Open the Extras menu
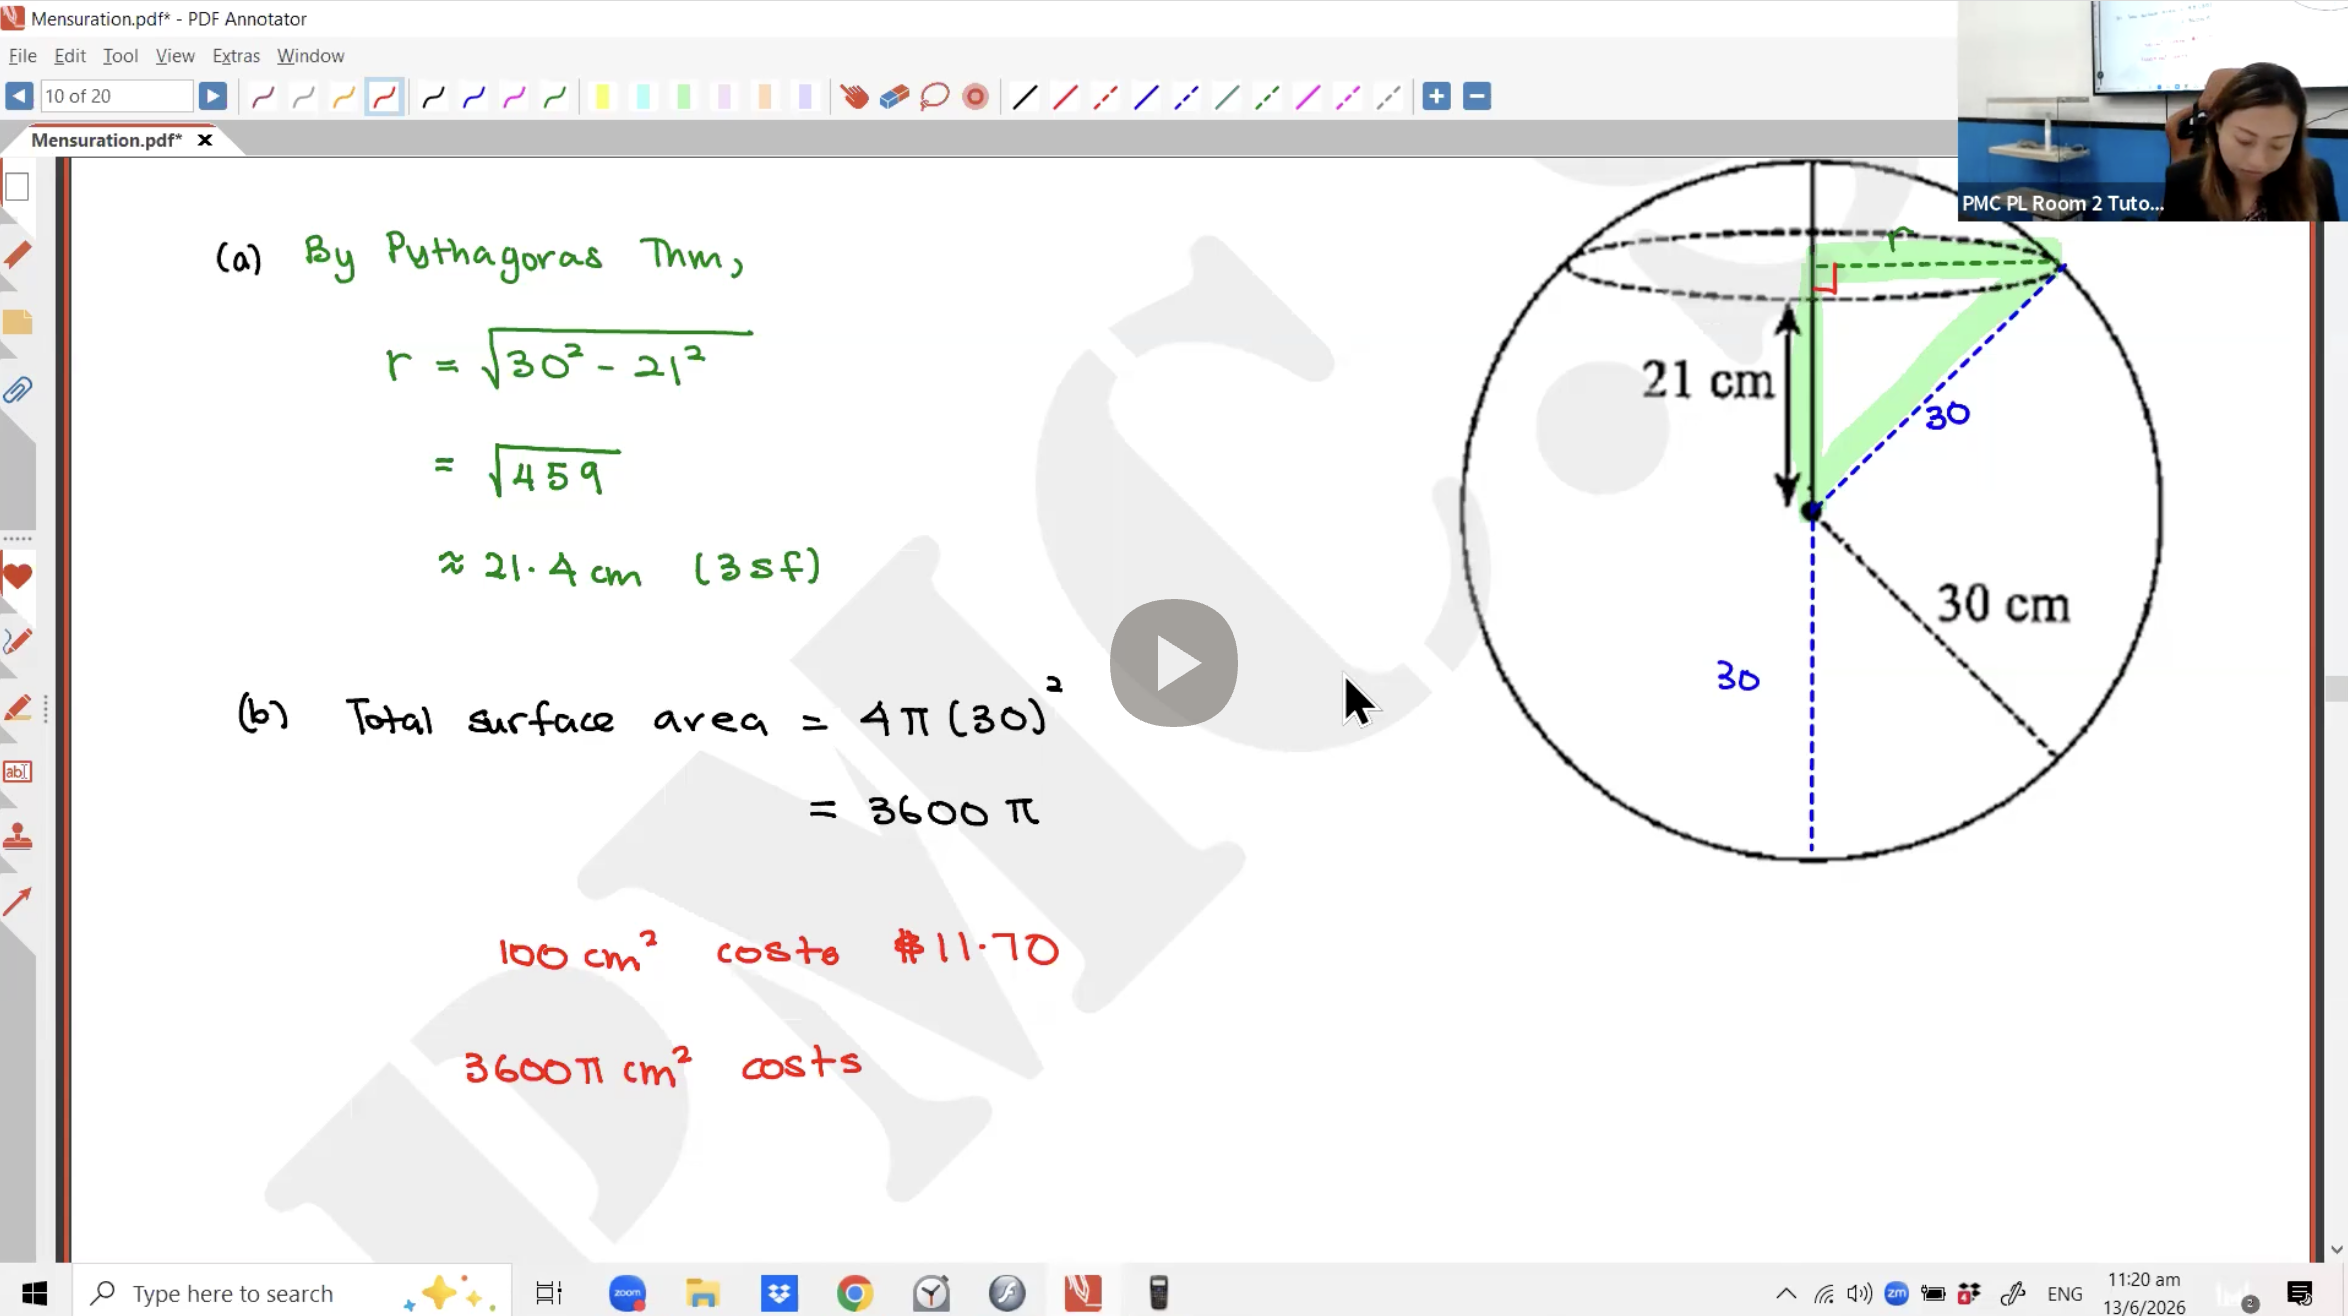The height and width of the screenshot is (1316, 2348). (236, 56)
